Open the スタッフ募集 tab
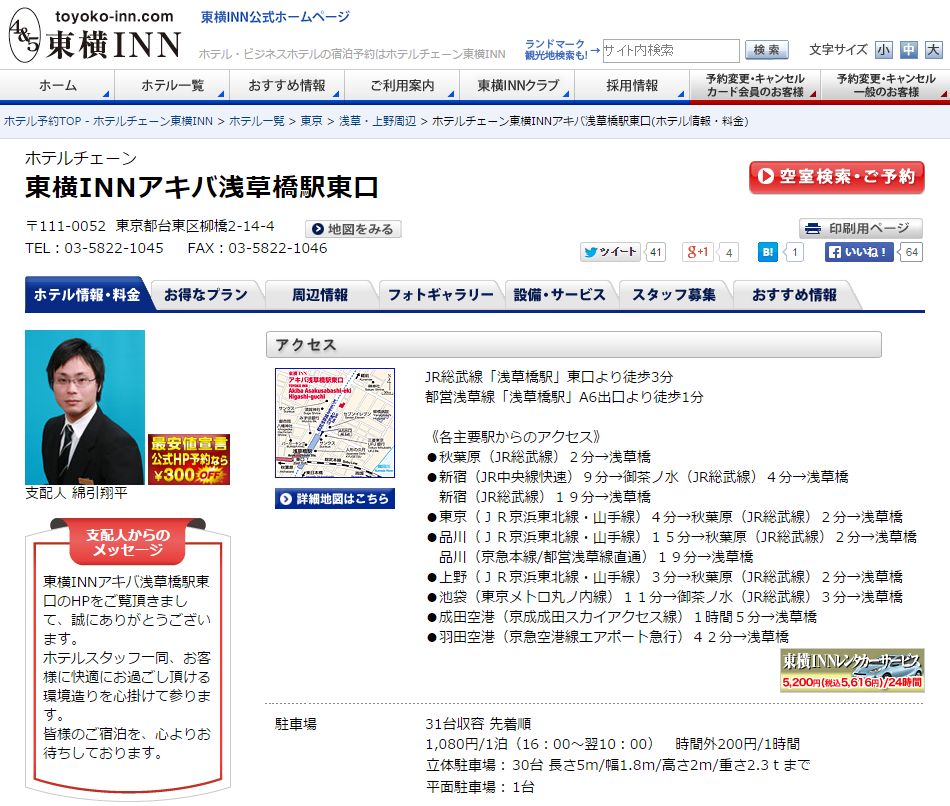This screenshot has height=806, width=950. coord(674,295)
